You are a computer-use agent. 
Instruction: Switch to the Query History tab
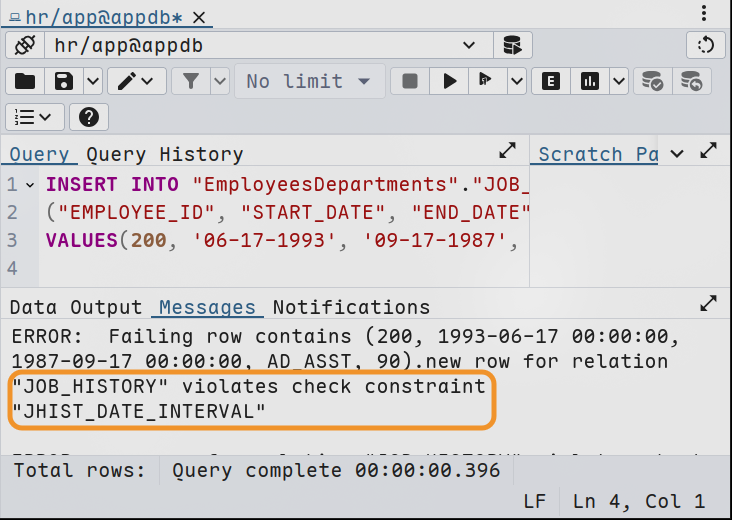point(164,154)
